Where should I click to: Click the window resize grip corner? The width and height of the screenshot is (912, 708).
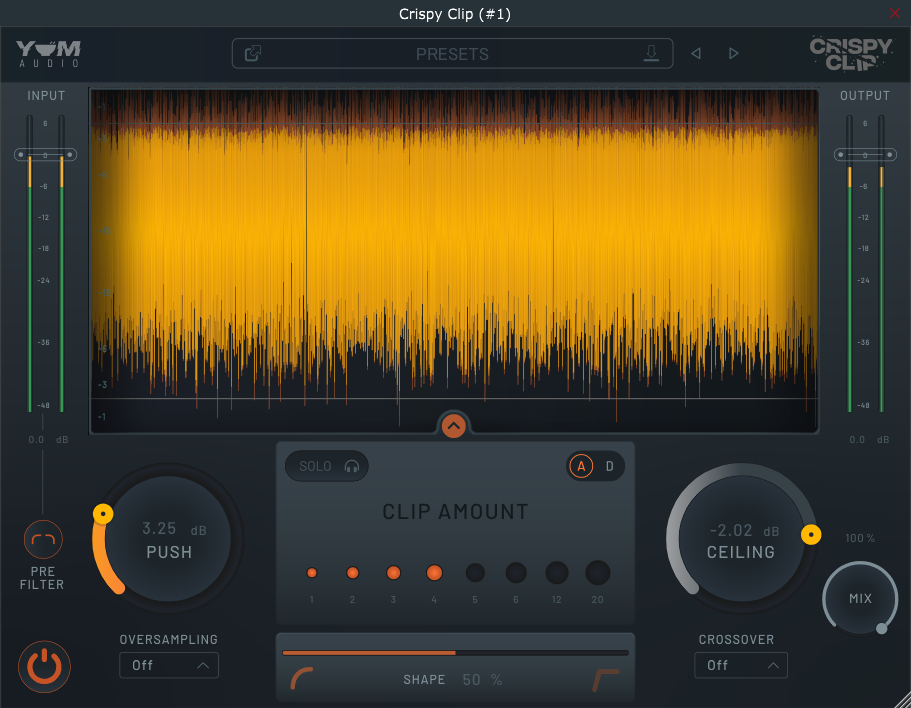pyautogui.click(x=903, y=699)
